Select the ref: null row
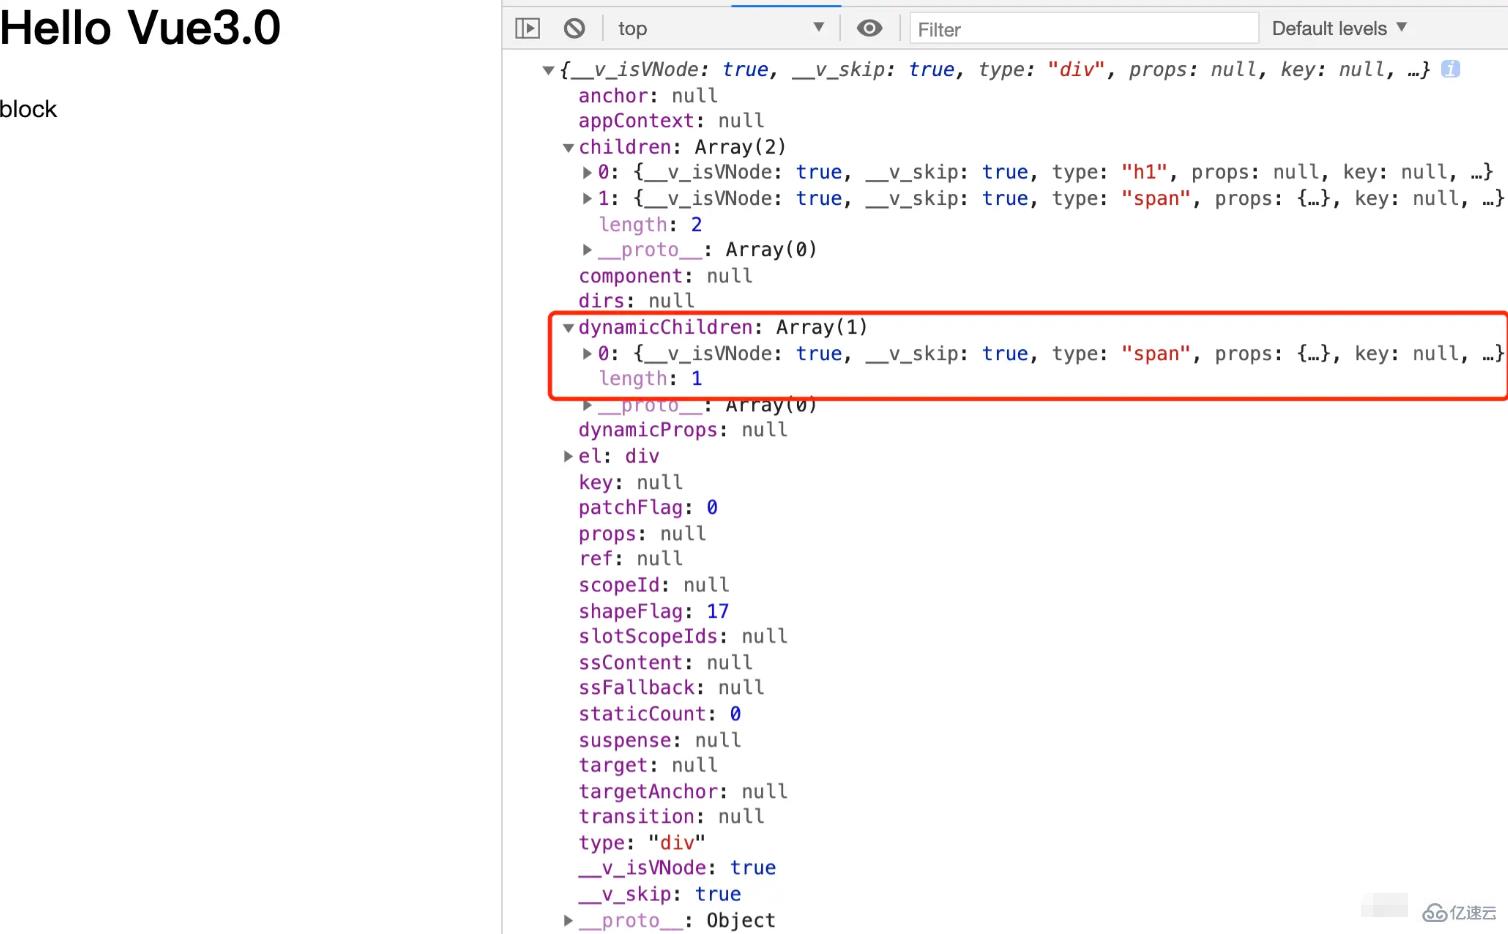 click(630, 559)
